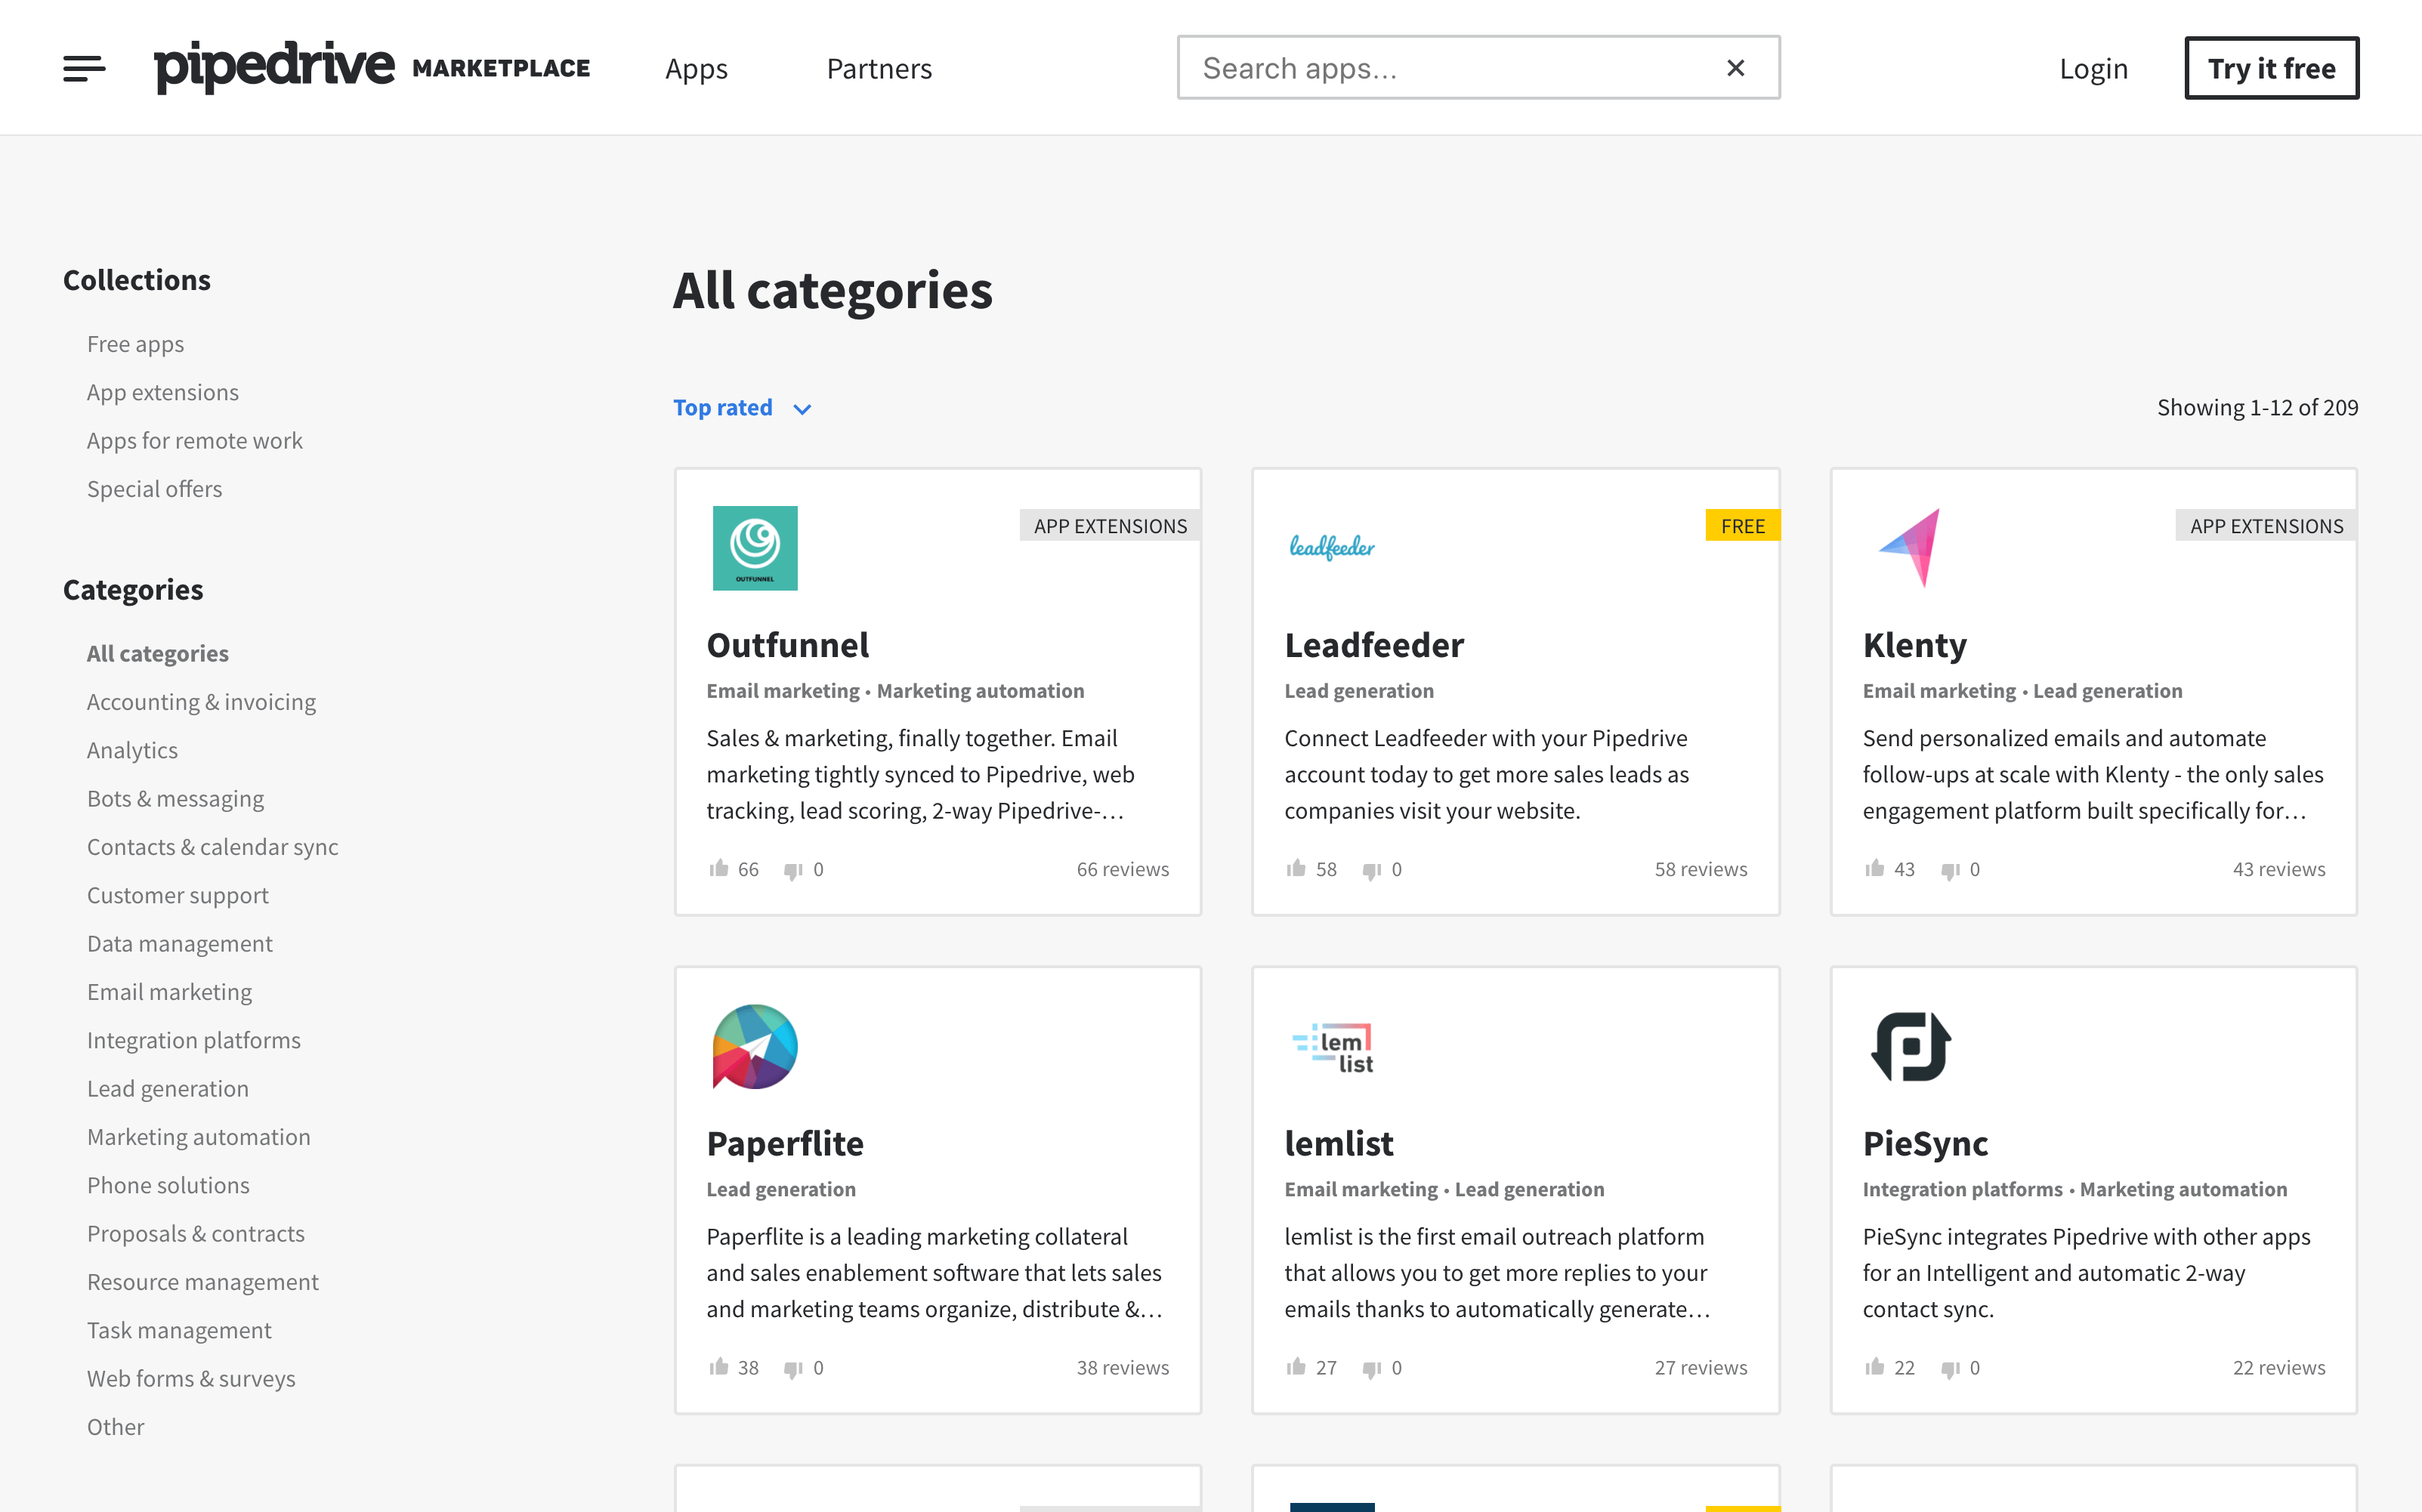
Task: Select the Other category
Action: [x=115, y=1427]
